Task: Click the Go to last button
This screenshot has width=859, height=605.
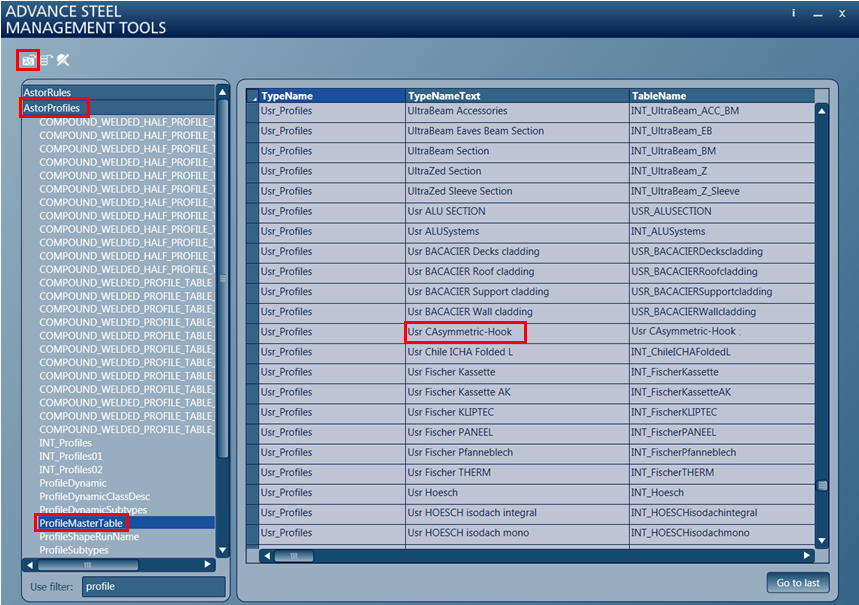Action: (798, 583)
